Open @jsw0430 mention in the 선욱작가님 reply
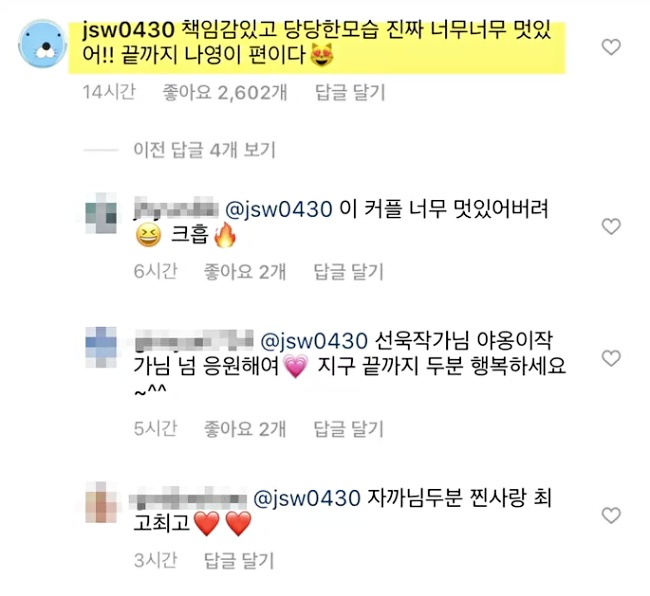The image size is (650, 596). tap(314, 341)
